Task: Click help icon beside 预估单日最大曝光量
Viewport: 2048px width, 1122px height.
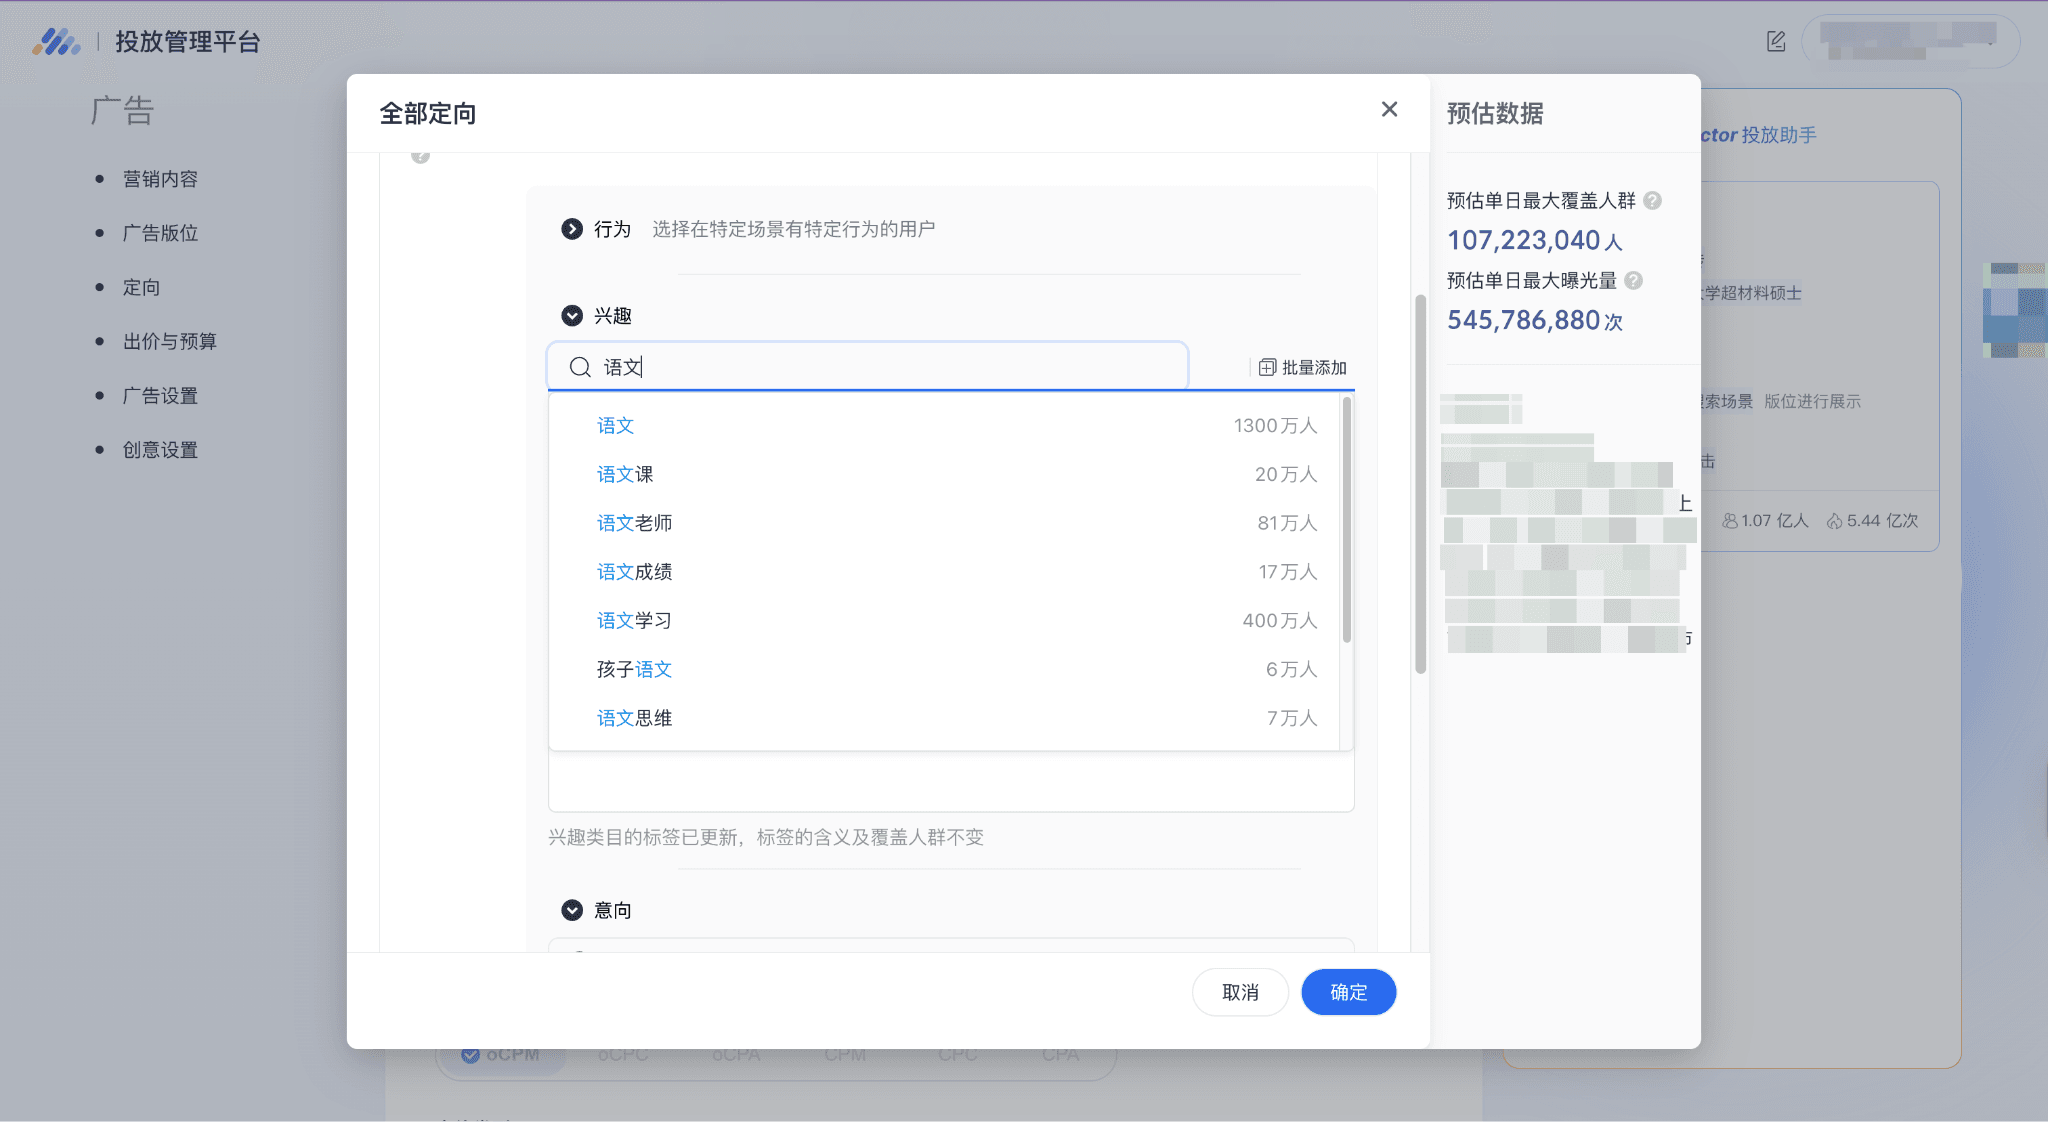Action: (1634, 281)
